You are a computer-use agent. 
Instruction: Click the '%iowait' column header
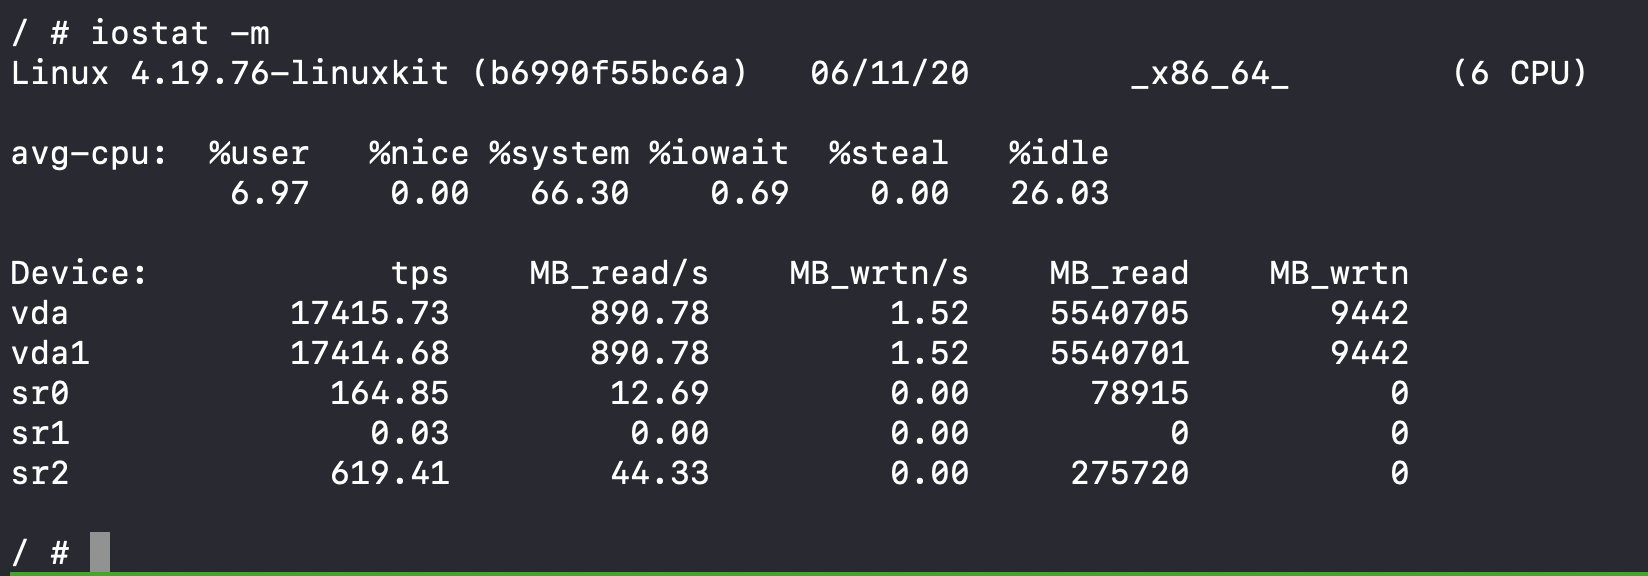click(x=718, y=153)
